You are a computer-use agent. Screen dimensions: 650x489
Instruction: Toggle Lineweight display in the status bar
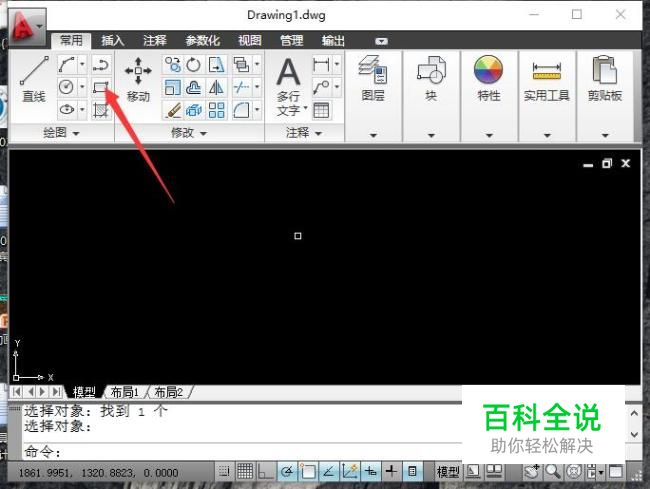(x=391, y=472)
